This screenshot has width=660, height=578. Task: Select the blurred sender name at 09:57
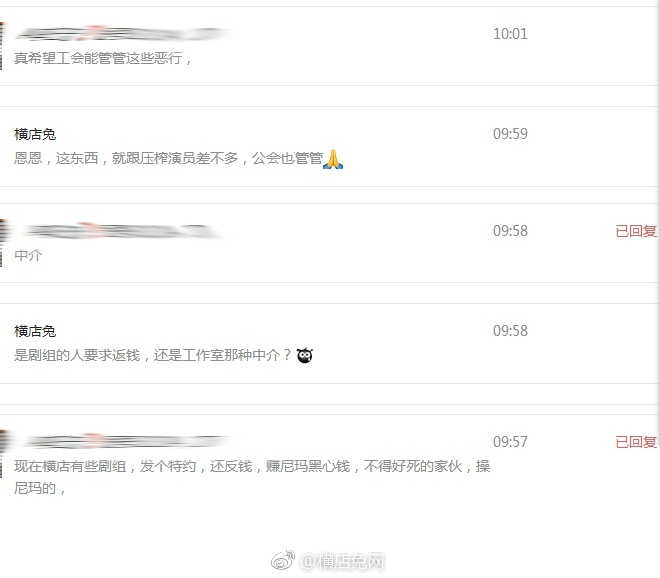(x=125, y=441)
